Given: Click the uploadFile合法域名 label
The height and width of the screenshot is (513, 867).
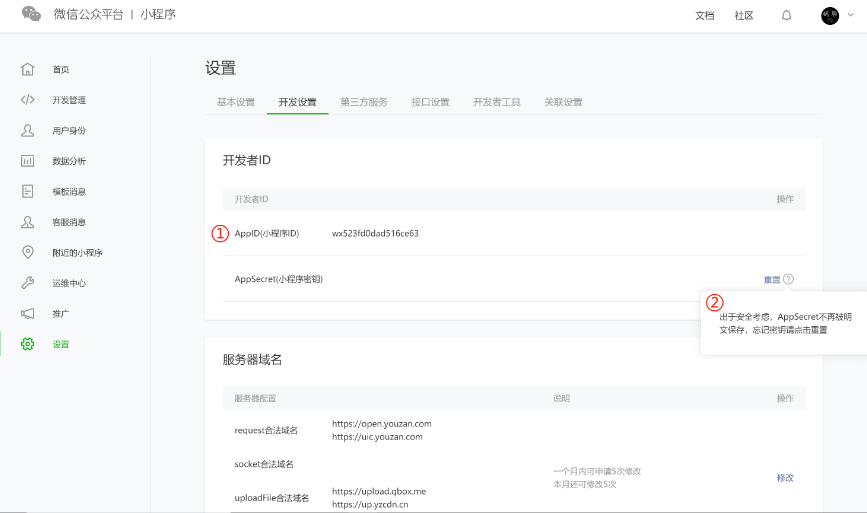Looking at the screenshot, I should click(271, 498).
